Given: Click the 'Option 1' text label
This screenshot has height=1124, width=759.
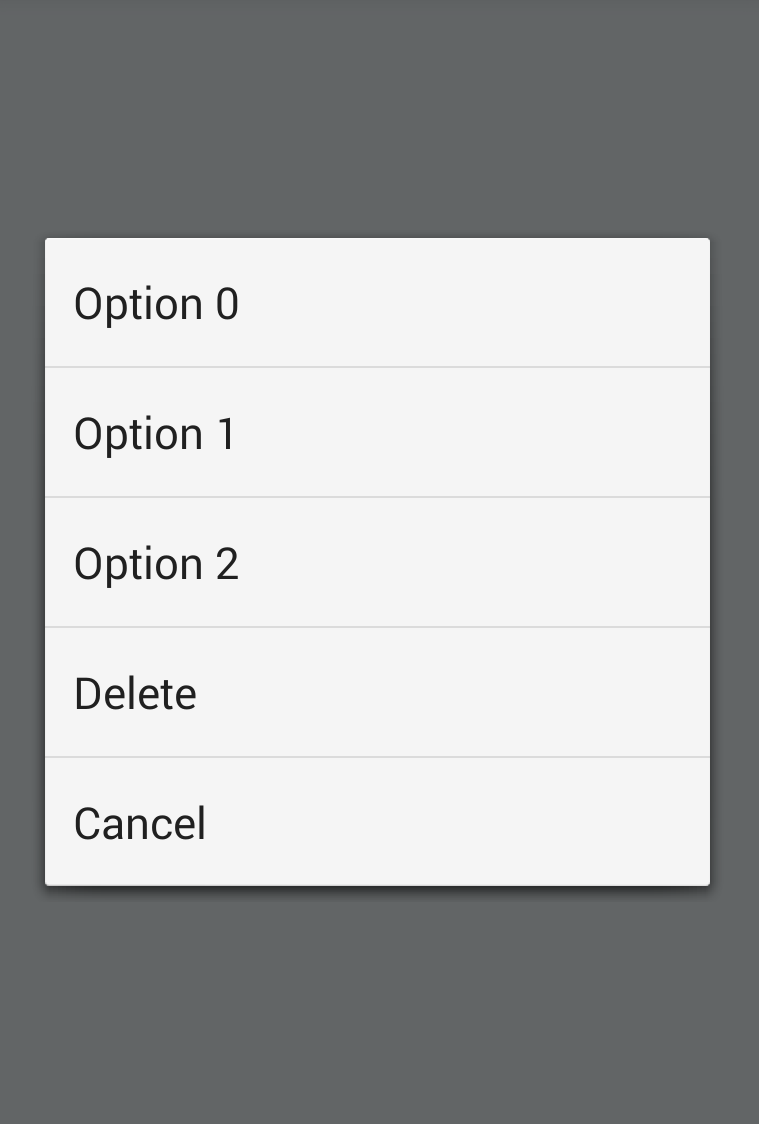Looking at the screenshot, I should [155, 434].
